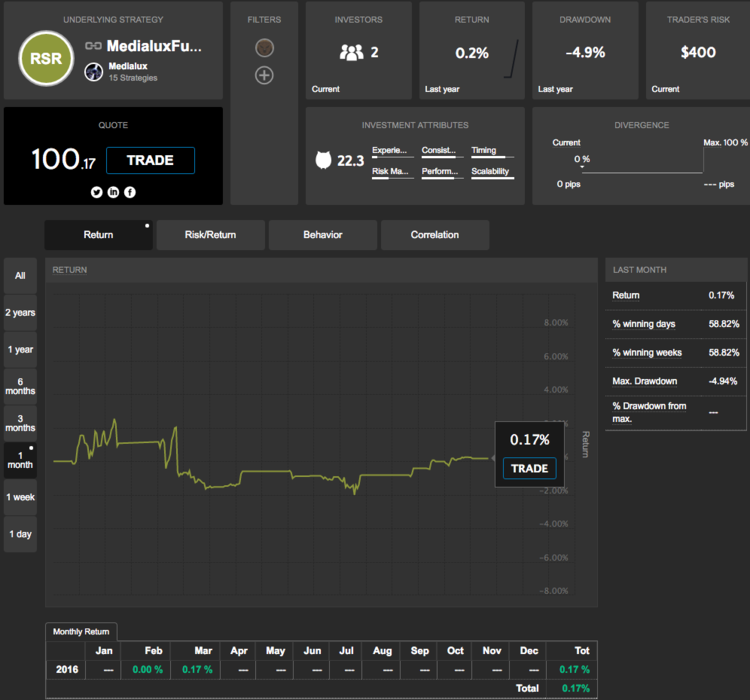This screenshot has width=750, height=700.
Task: Click the Twitter share icon
Action: coord(97,192)
